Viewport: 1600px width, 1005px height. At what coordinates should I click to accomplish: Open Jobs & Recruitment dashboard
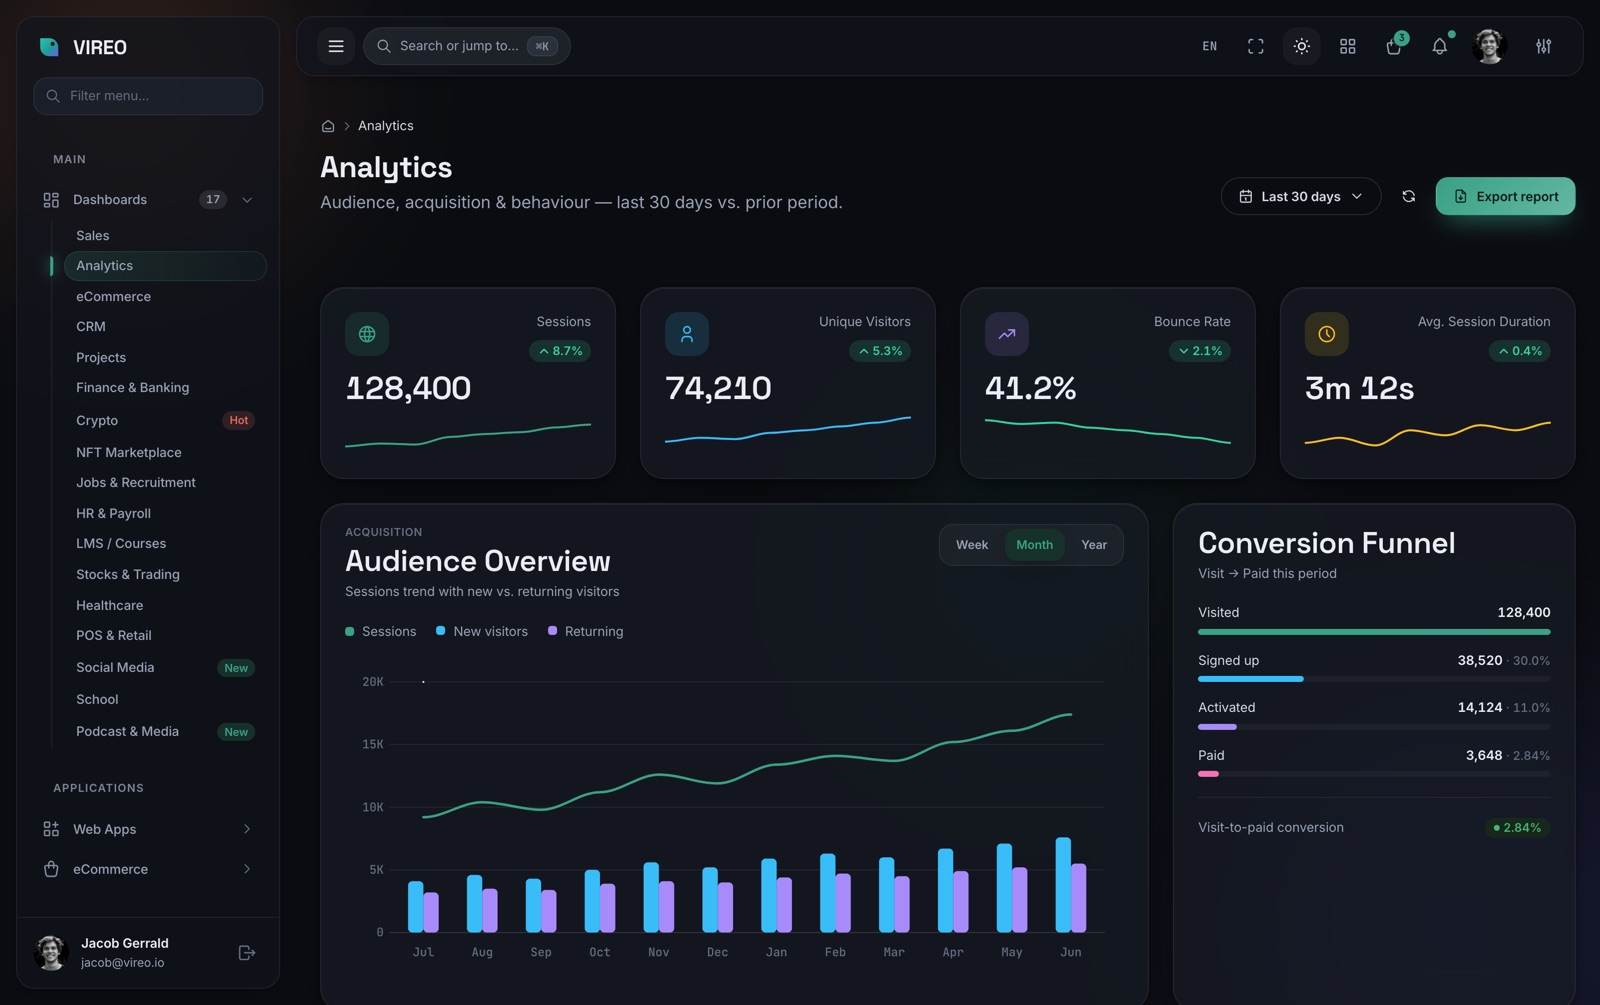[x=165, y=483]
